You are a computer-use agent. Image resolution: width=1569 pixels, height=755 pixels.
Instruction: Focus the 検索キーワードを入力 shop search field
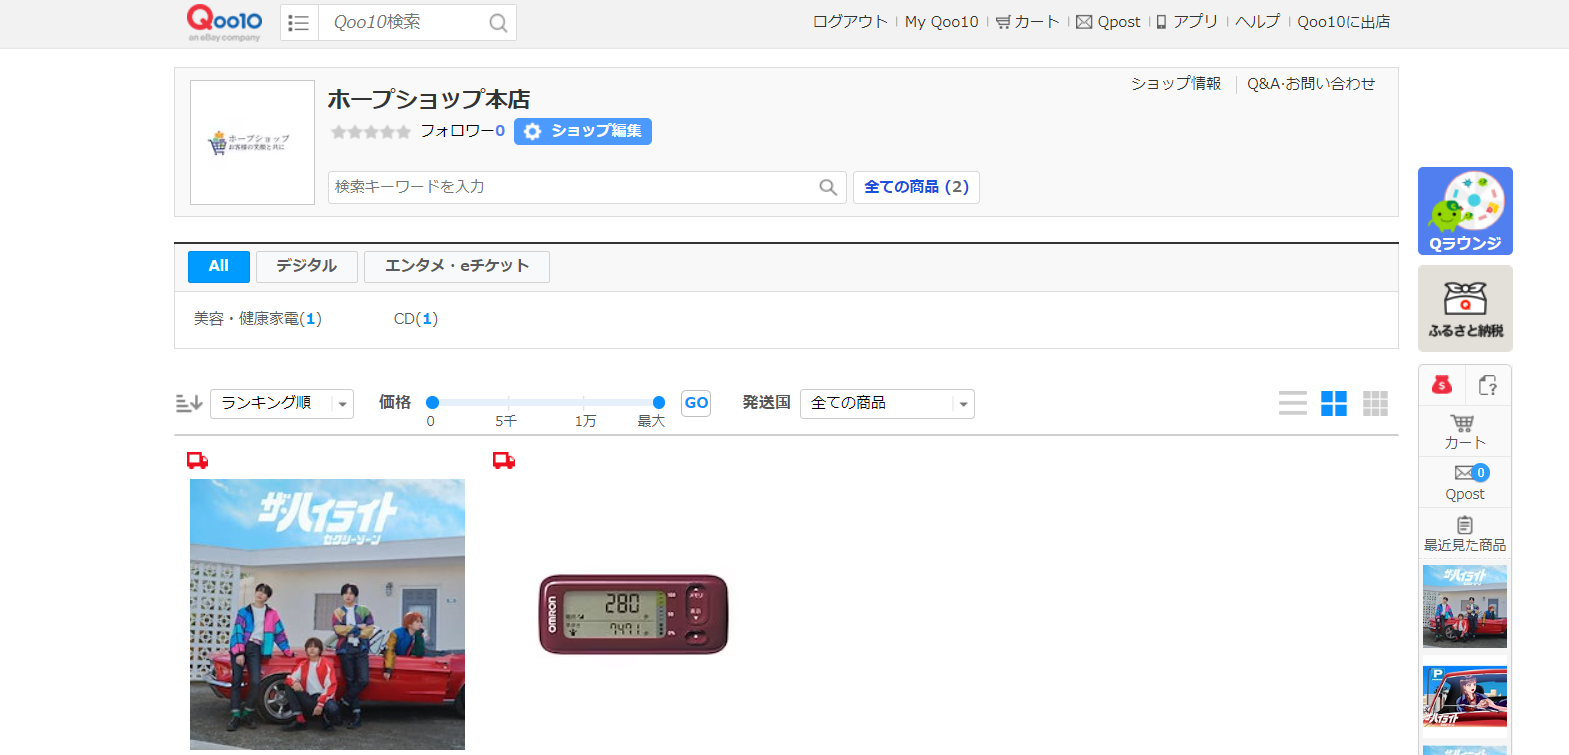572,187
